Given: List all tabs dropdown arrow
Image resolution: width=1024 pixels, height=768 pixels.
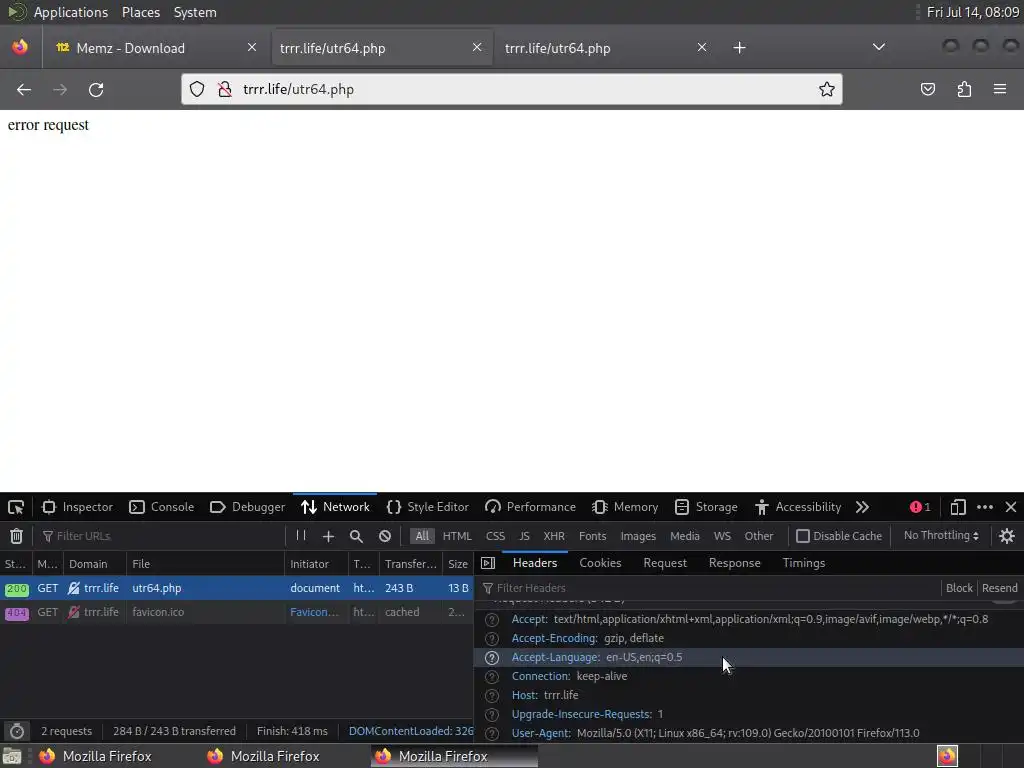Looking at the screenshot, I should point(879,47).
